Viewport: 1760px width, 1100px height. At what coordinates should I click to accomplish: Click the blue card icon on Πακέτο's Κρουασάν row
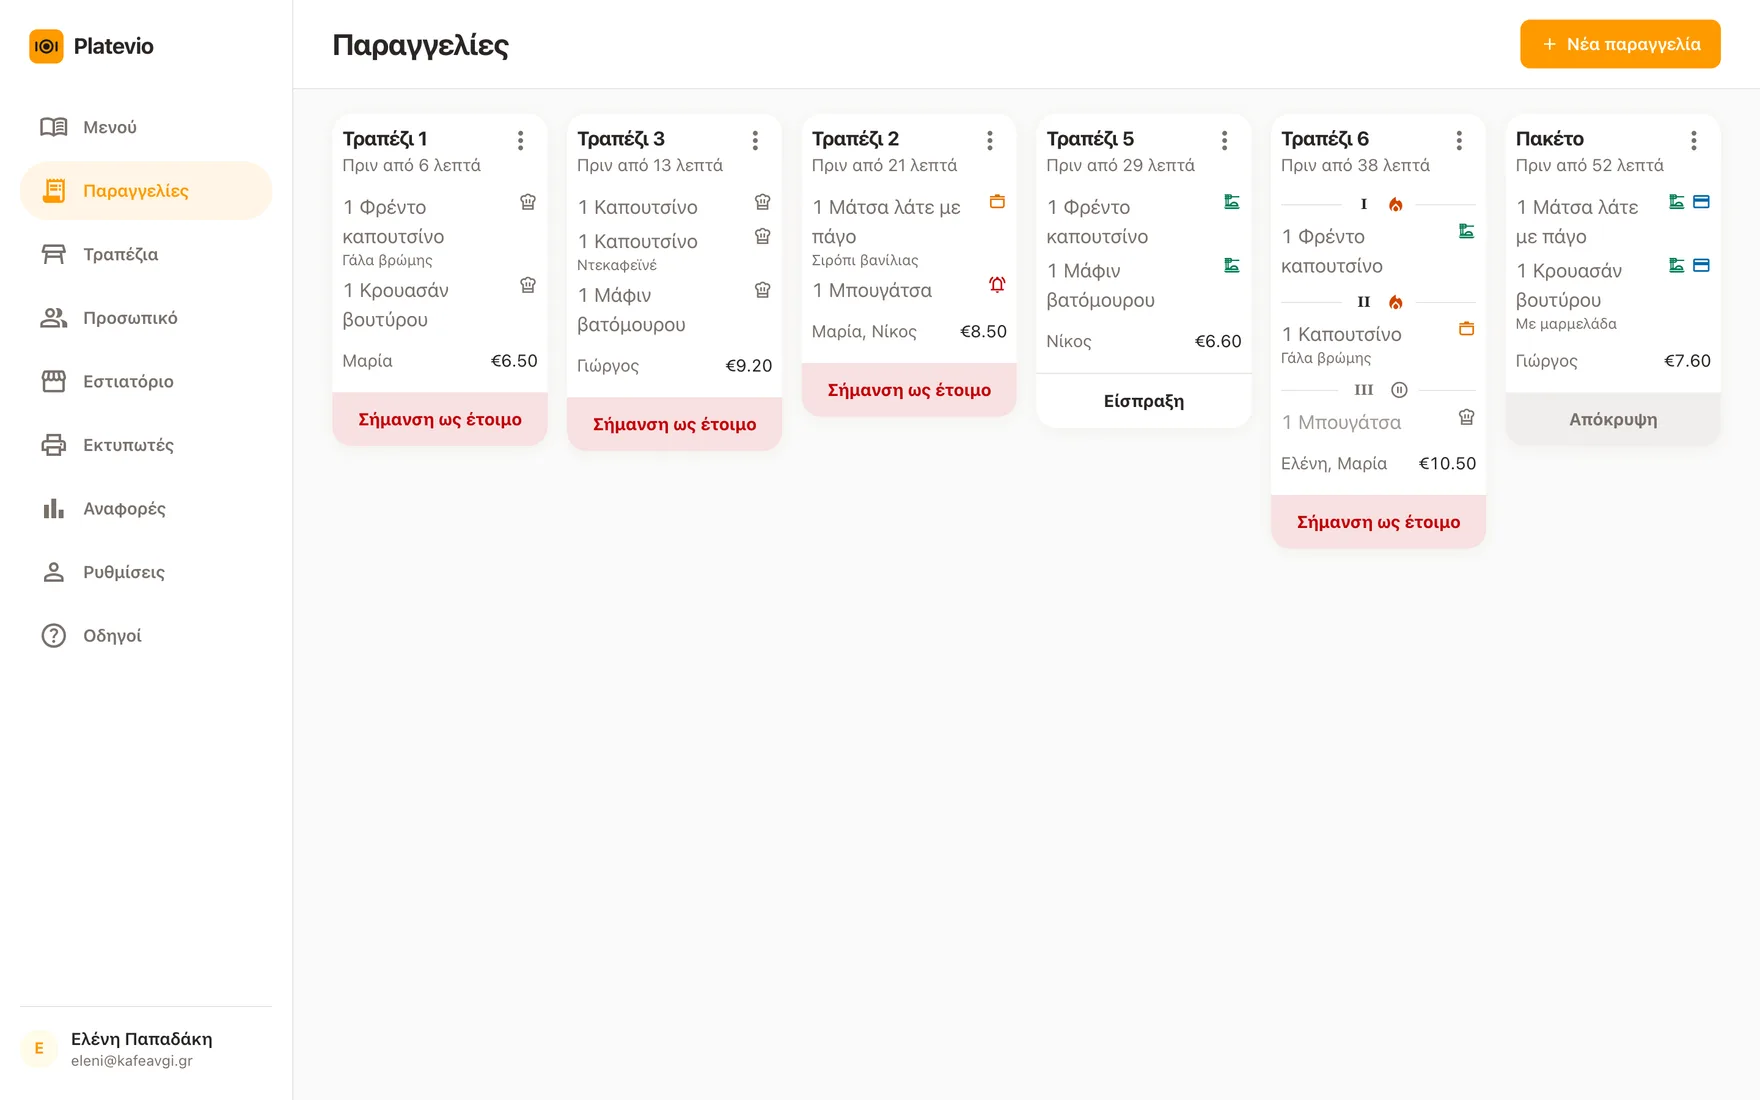point(1701,266)
